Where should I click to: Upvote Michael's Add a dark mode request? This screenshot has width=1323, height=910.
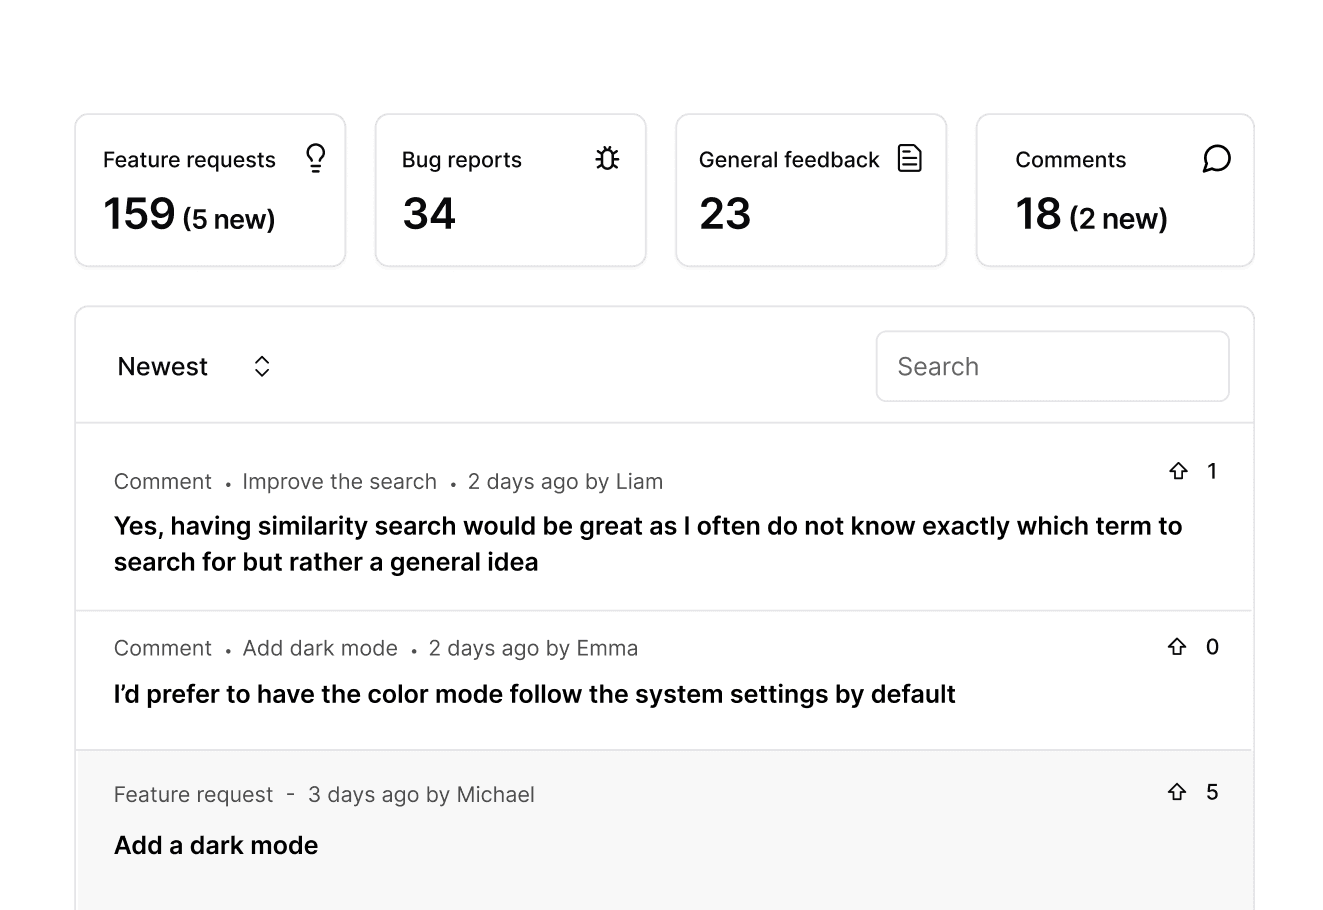tap(1177, 792)
